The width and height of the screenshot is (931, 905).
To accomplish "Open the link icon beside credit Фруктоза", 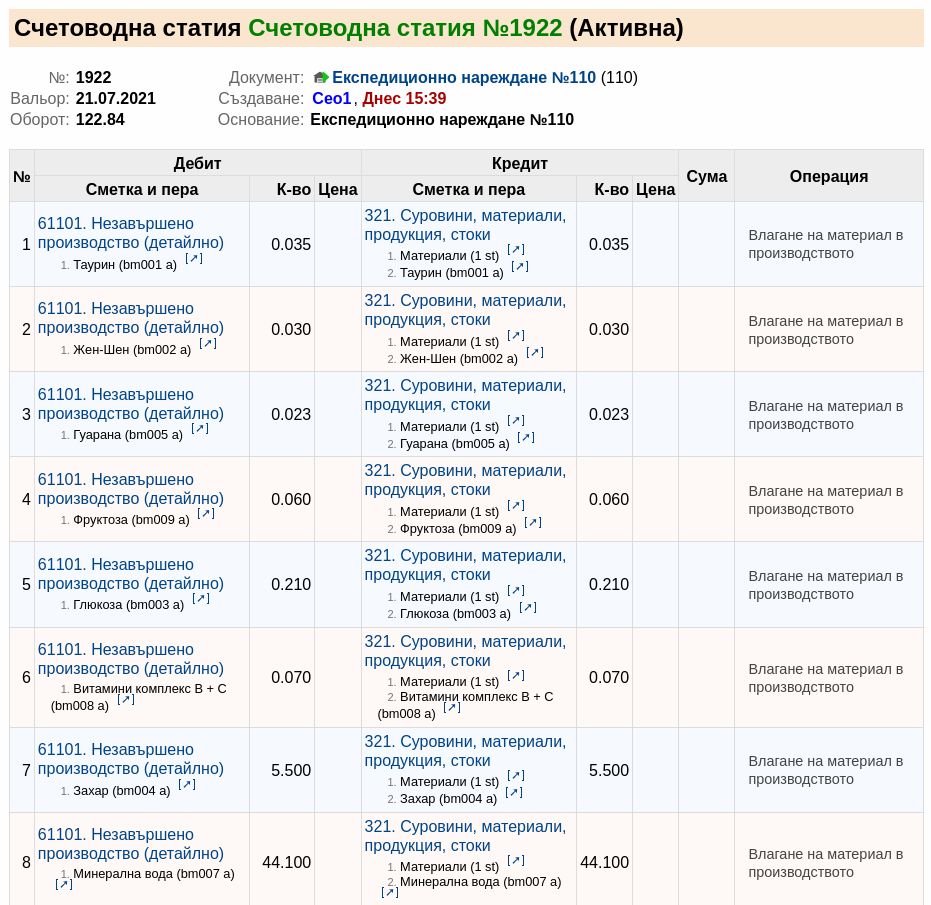I will click(x=533, y=523).
